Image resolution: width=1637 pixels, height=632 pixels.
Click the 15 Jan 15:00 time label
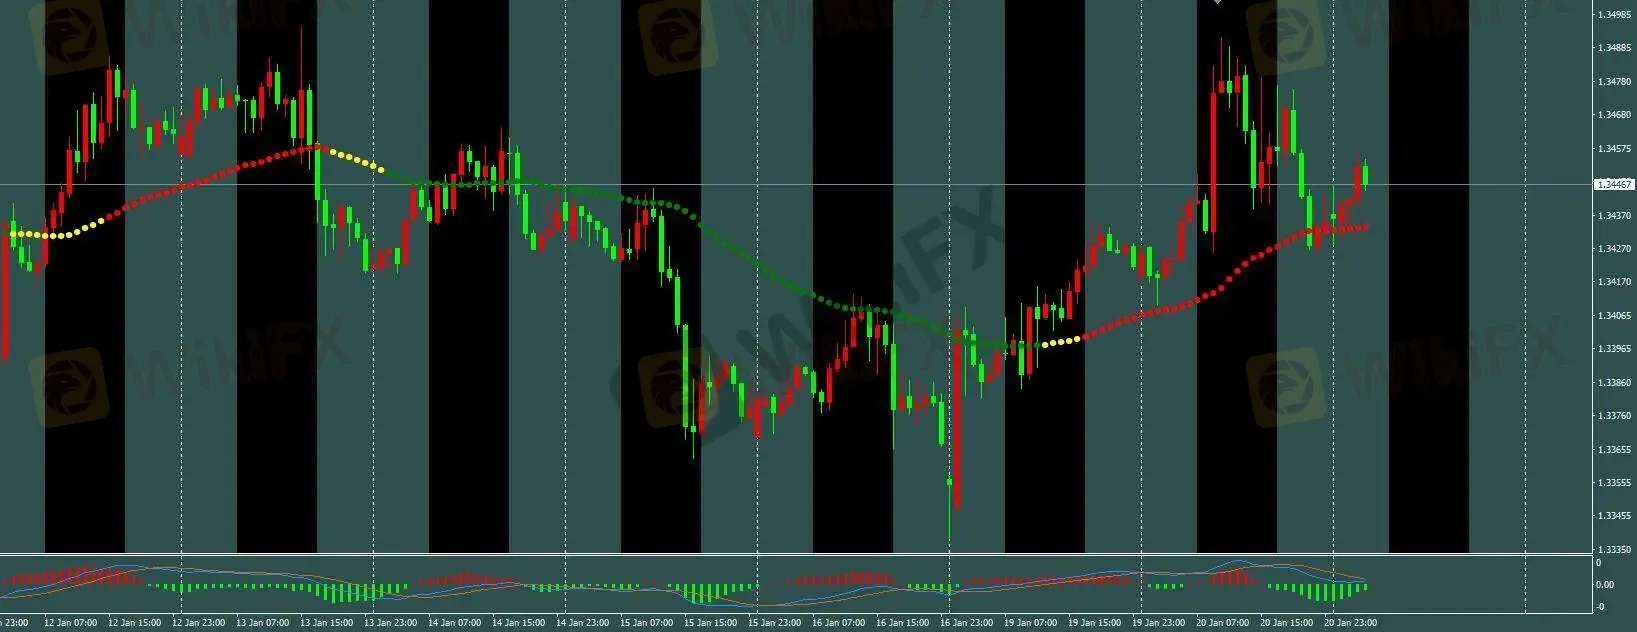711,623
